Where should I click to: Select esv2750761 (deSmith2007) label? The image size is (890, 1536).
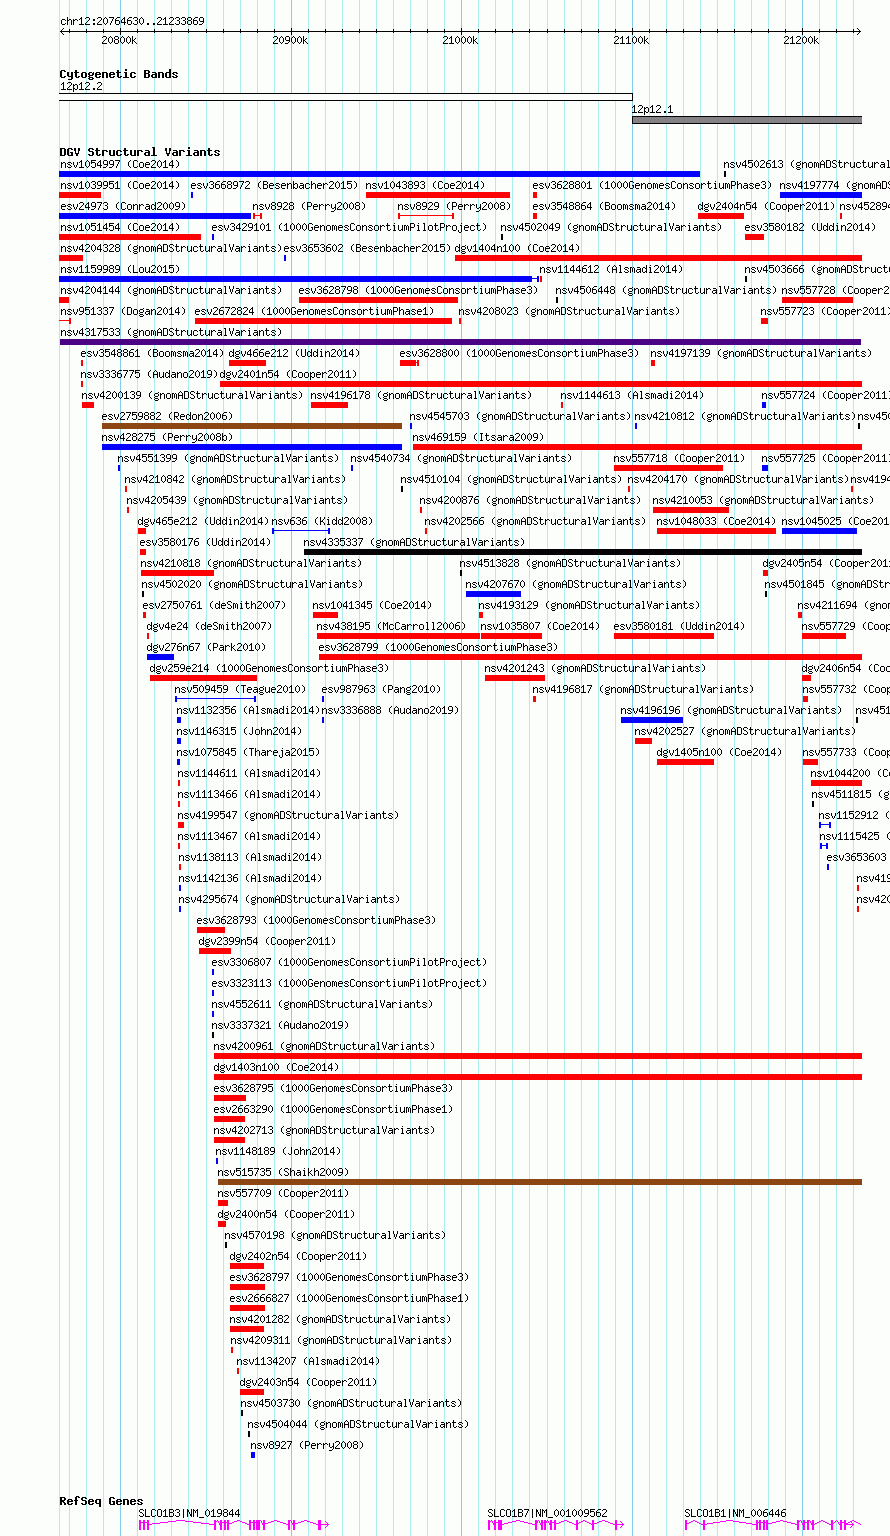(x=214, y=605)
